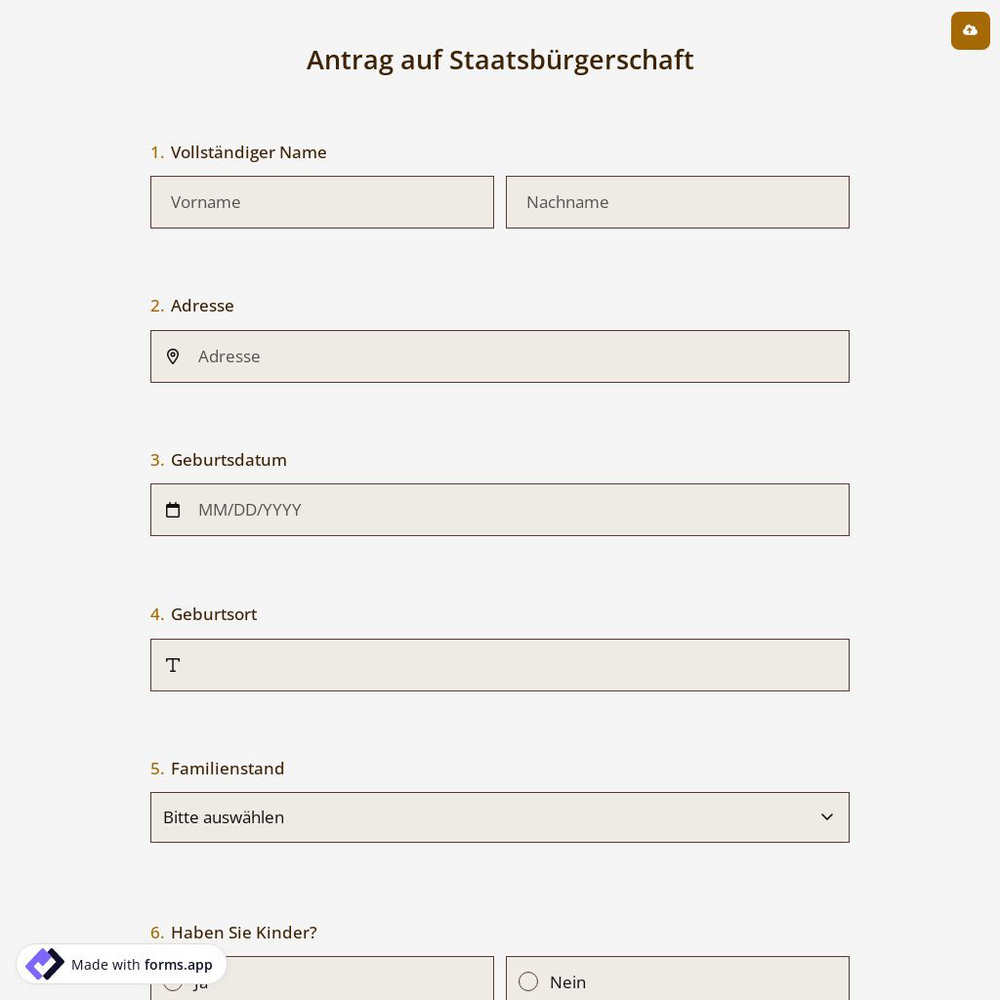1000x1000 pixels.
Task: Click the chevron on the Familienstand dropdown
Action: [827, 817]
